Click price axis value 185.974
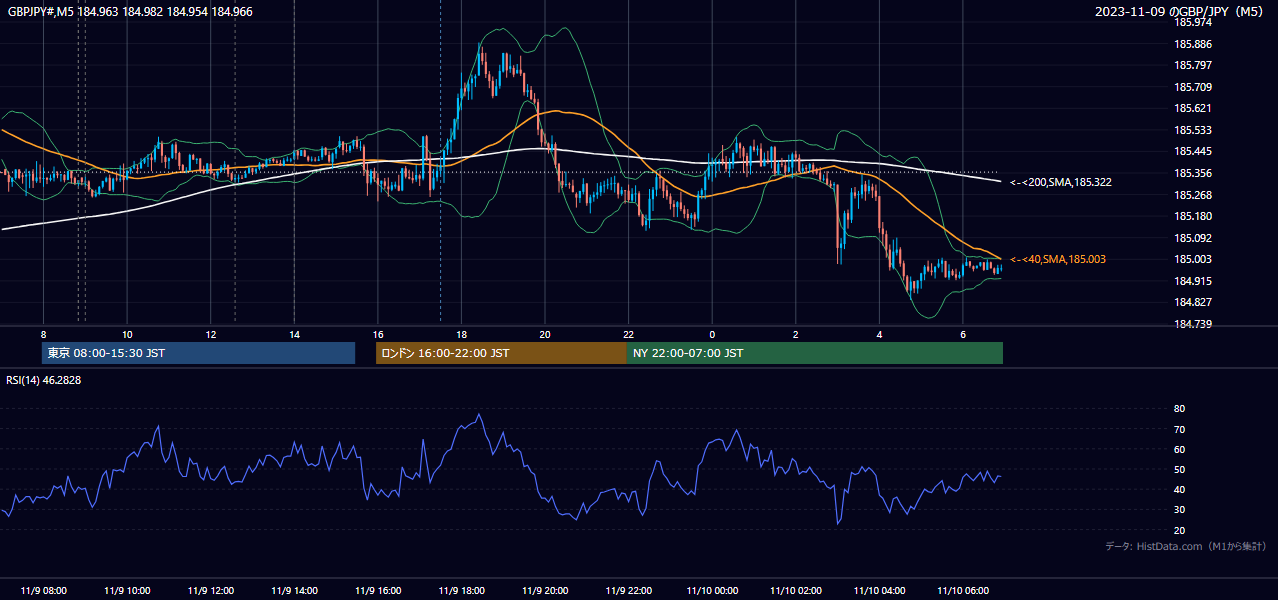Image resolution: width=1278 pixels, height=600 pixels. click(1192, 22)
